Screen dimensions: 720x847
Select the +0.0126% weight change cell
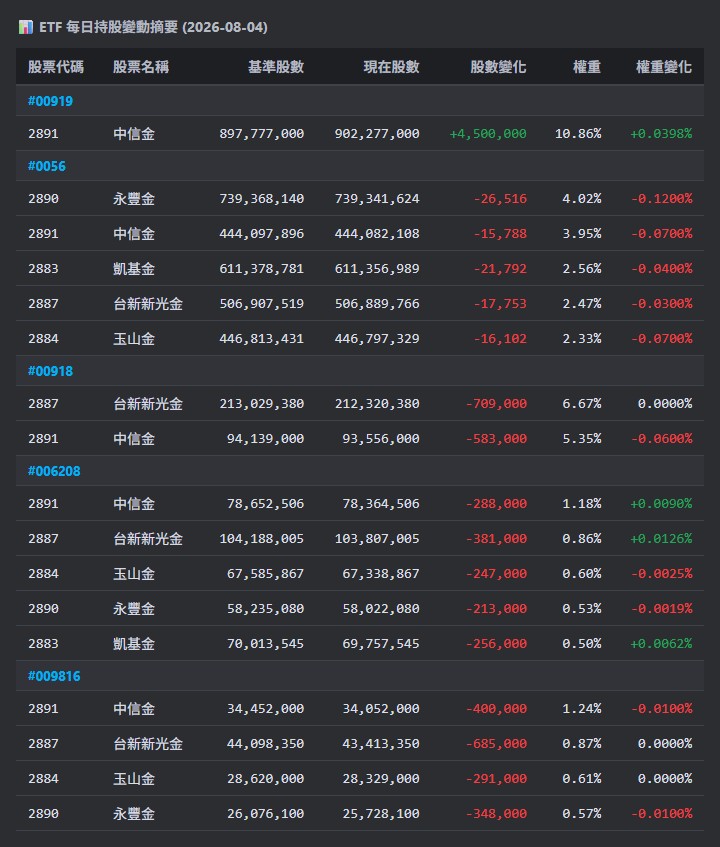[x=661, y=539]
